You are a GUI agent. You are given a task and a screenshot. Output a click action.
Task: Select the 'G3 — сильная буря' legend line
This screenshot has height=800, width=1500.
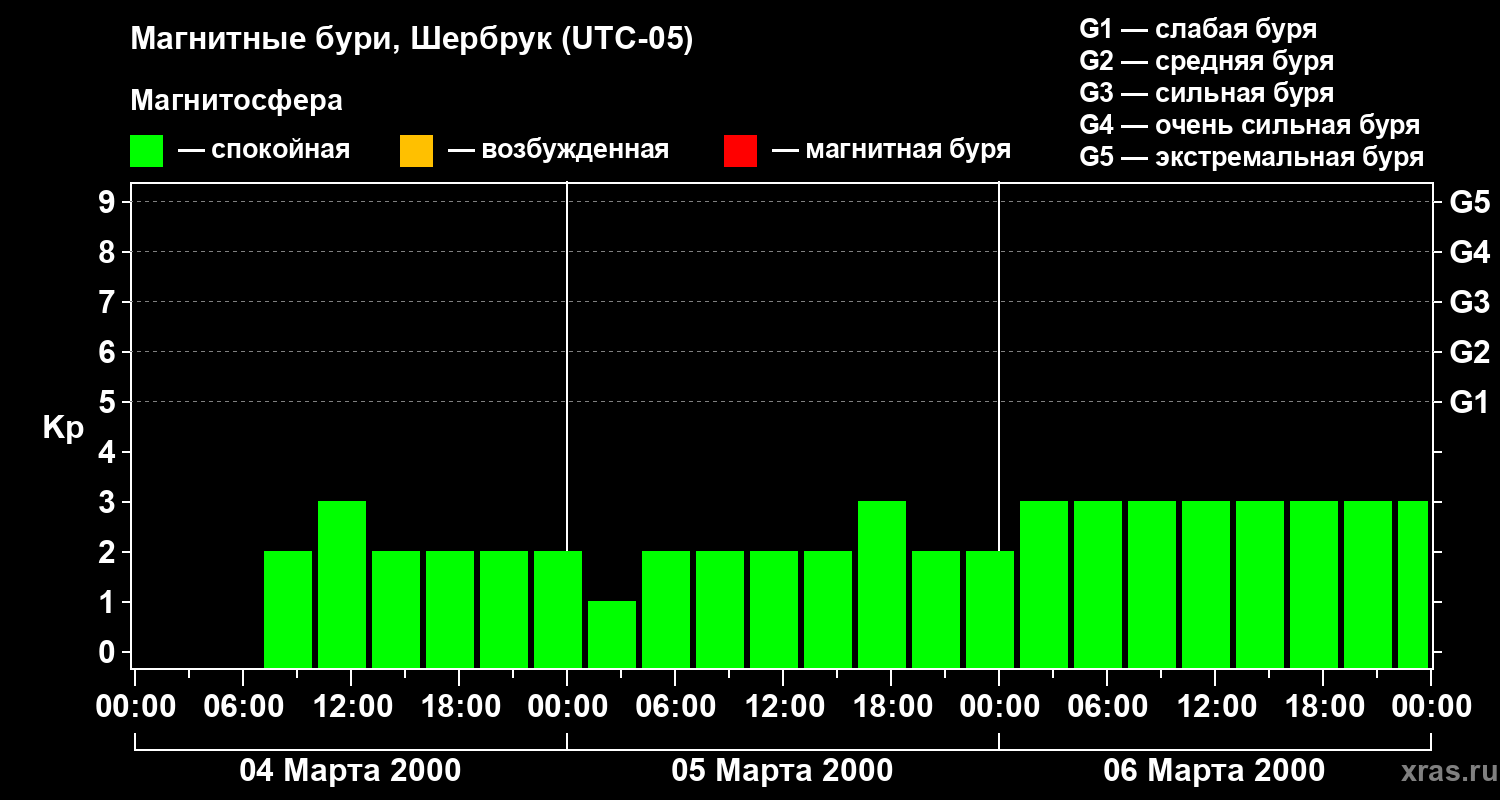(x=1207, y=93)
